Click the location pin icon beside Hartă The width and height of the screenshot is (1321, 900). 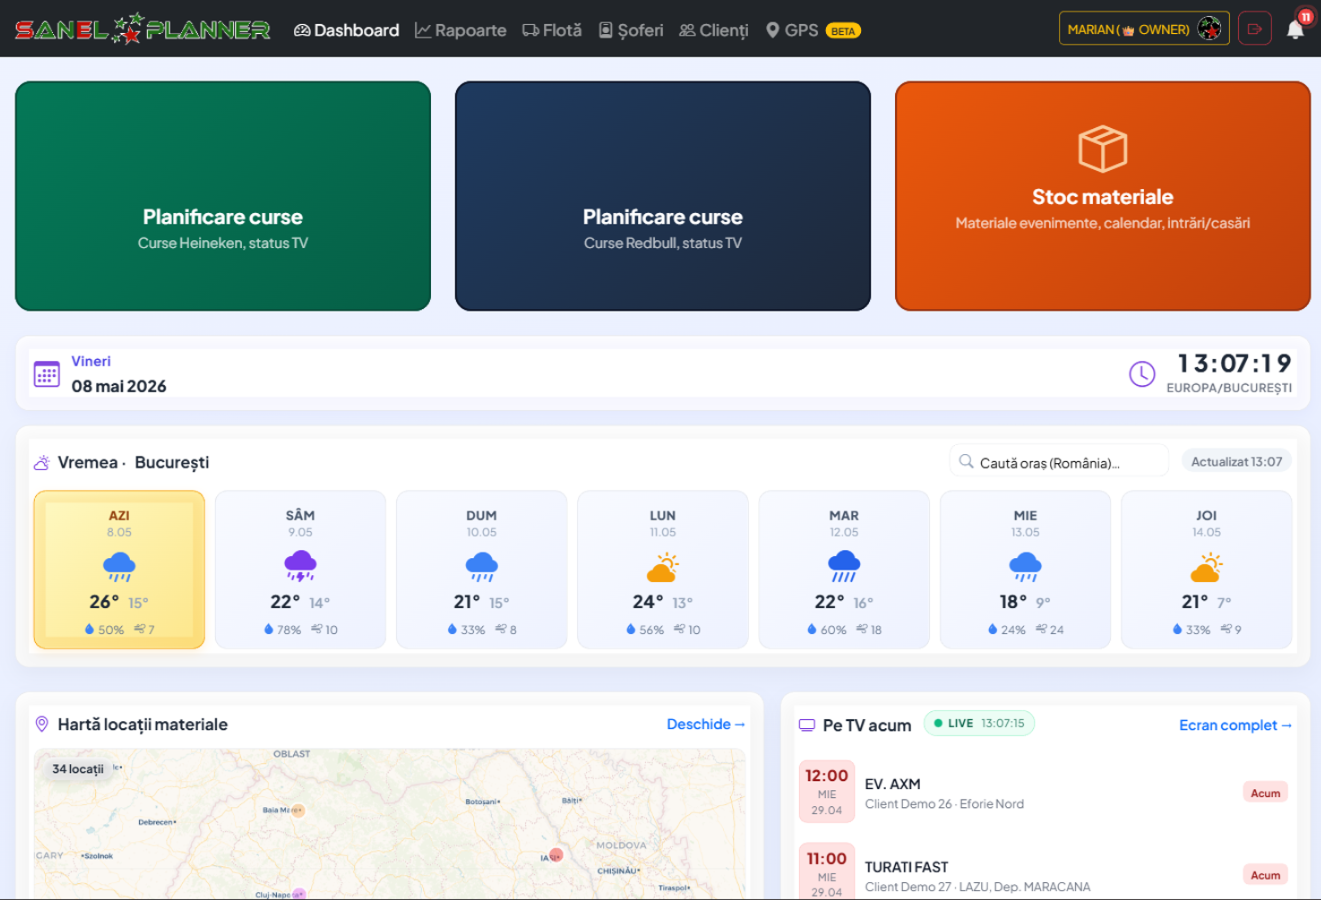[x=42, y=724]
